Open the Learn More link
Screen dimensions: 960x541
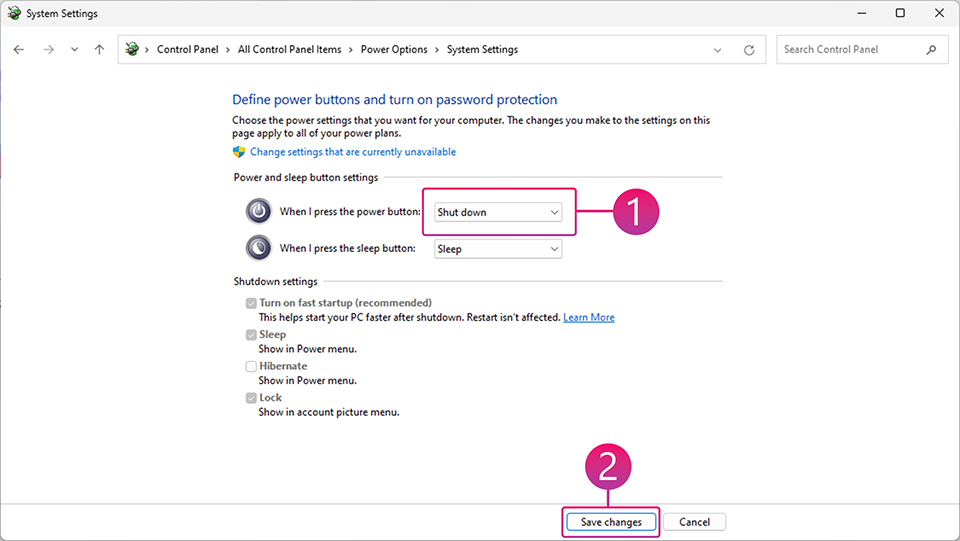588,317
